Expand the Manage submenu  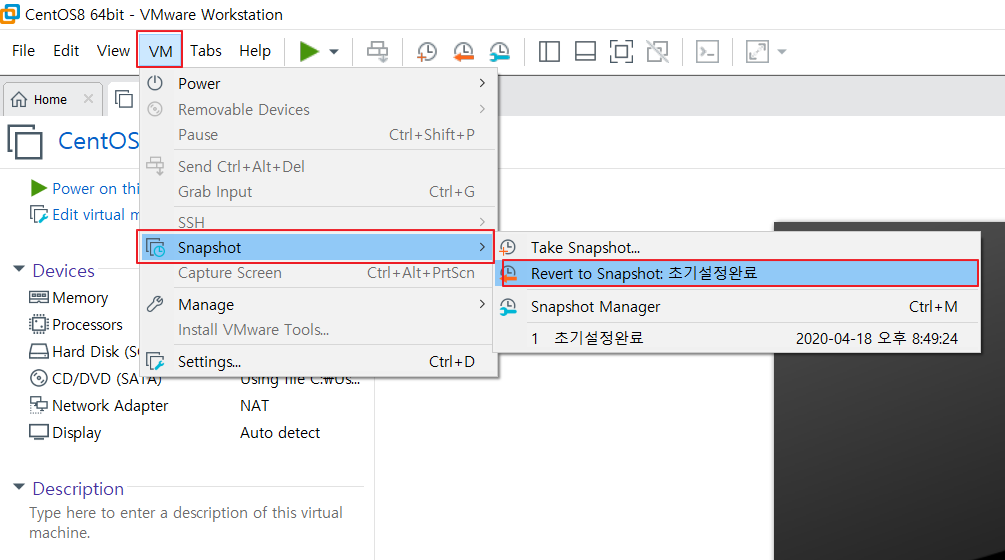[x=318, y=304]
